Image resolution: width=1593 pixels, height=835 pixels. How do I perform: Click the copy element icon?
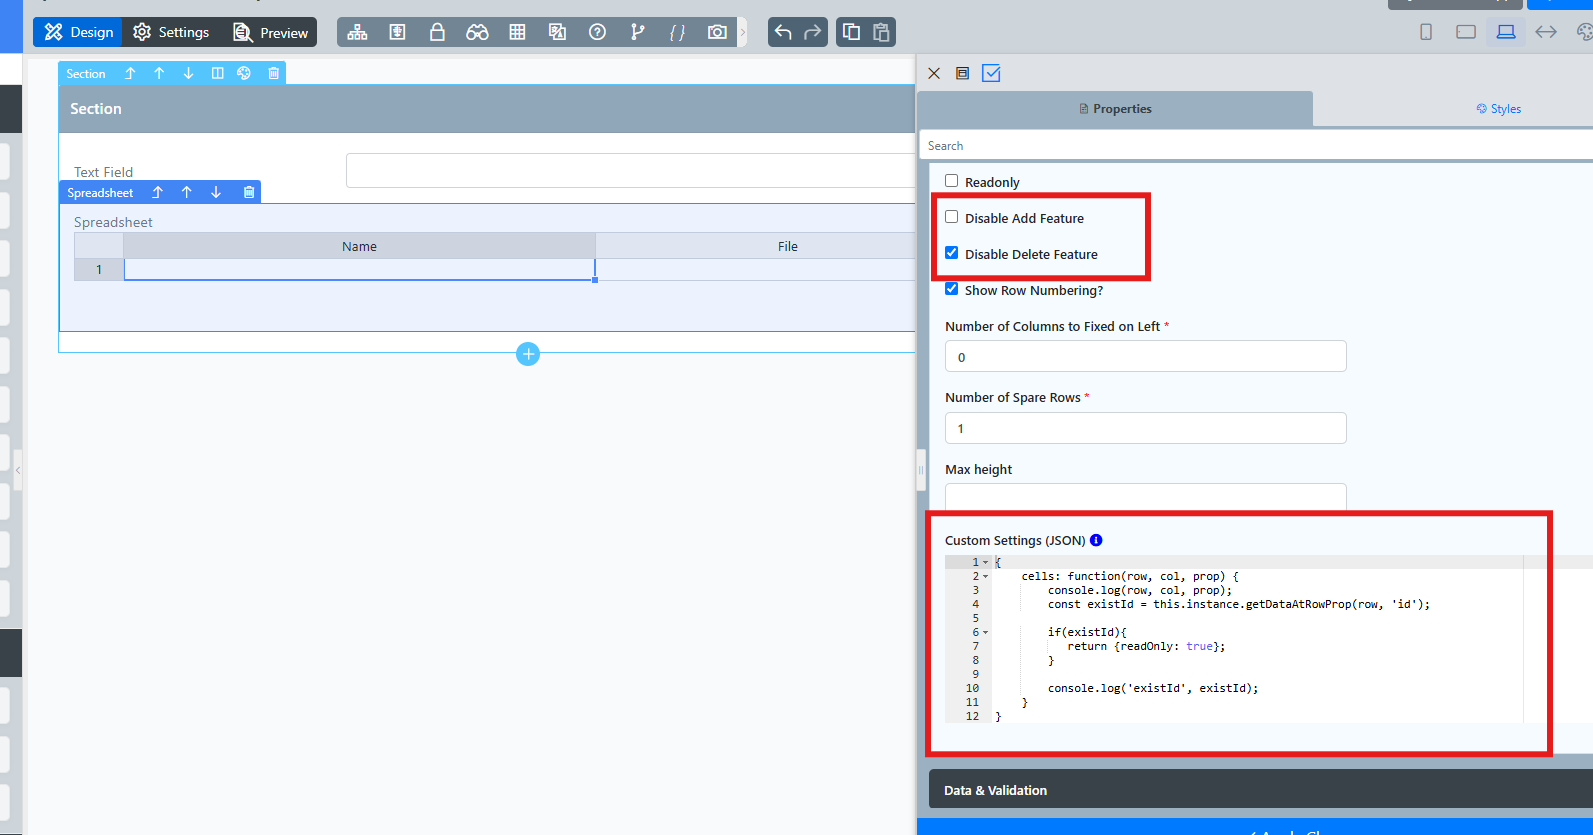[851, 32]
